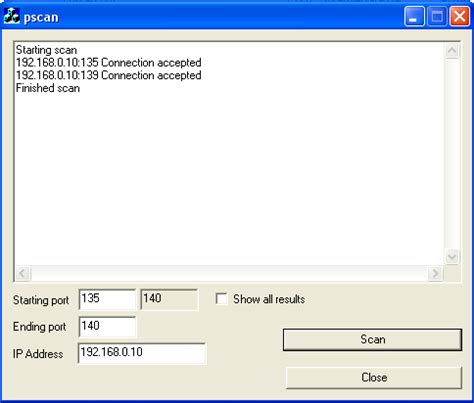
Task: Select the '192.168.0.10:135 Connection accepted' line
Action: (x=109, y=63)
